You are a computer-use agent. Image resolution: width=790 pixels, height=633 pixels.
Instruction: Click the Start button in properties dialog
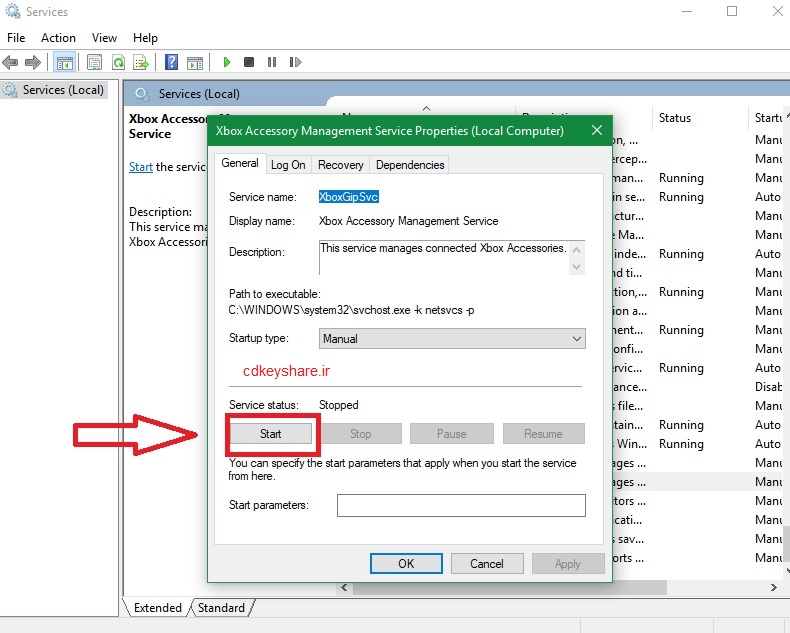click(271, 434)
